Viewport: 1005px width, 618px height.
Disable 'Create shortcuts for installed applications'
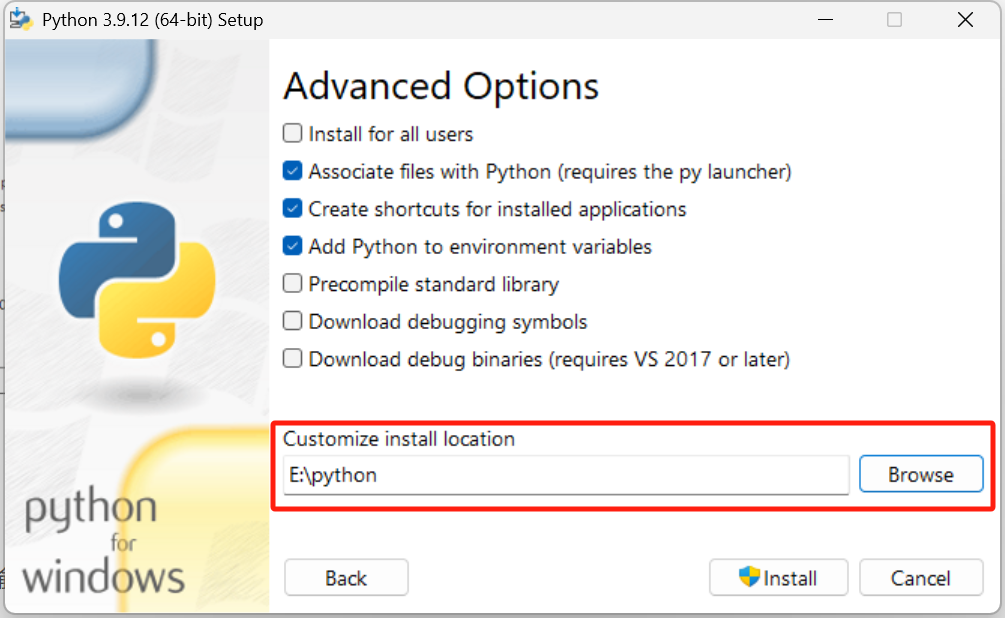point(292,209)
